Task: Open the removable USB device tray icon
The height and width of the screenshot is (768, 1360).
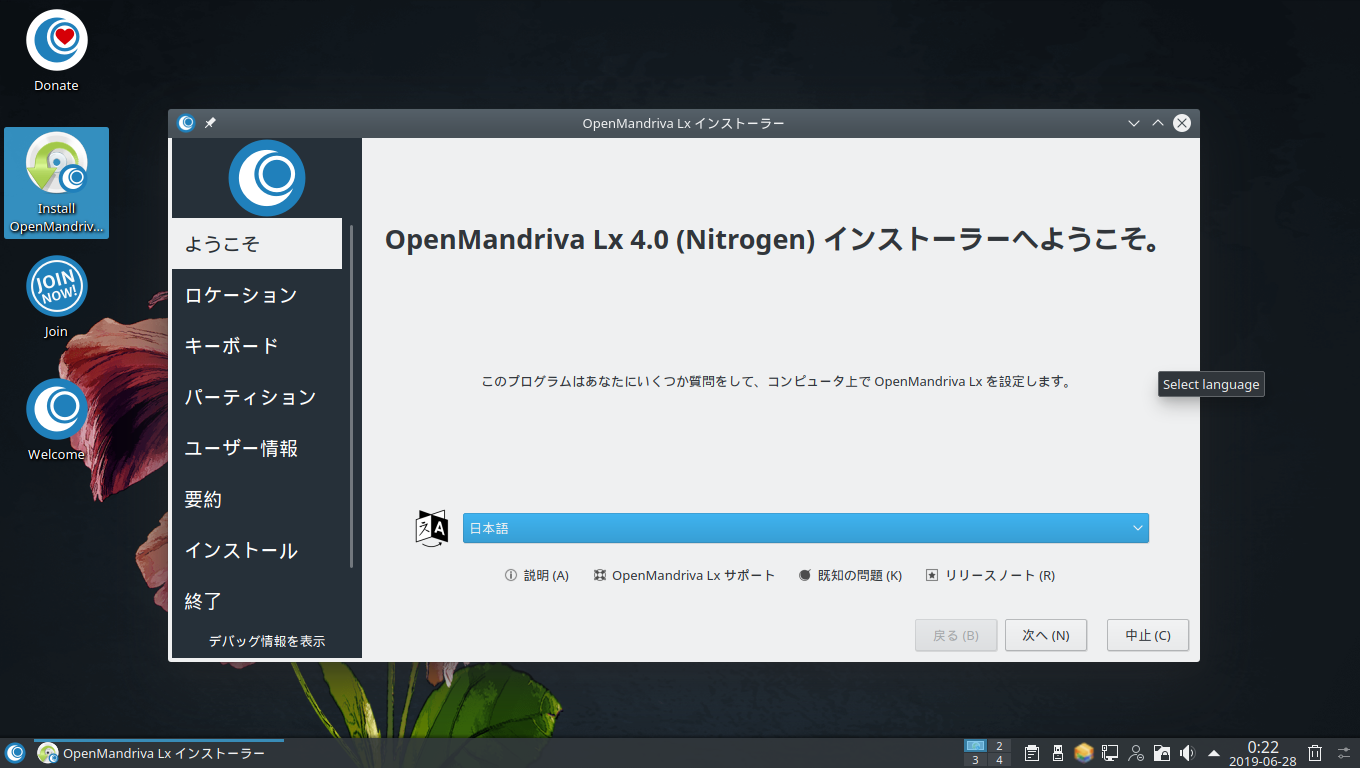Action: pos(1058,753)
